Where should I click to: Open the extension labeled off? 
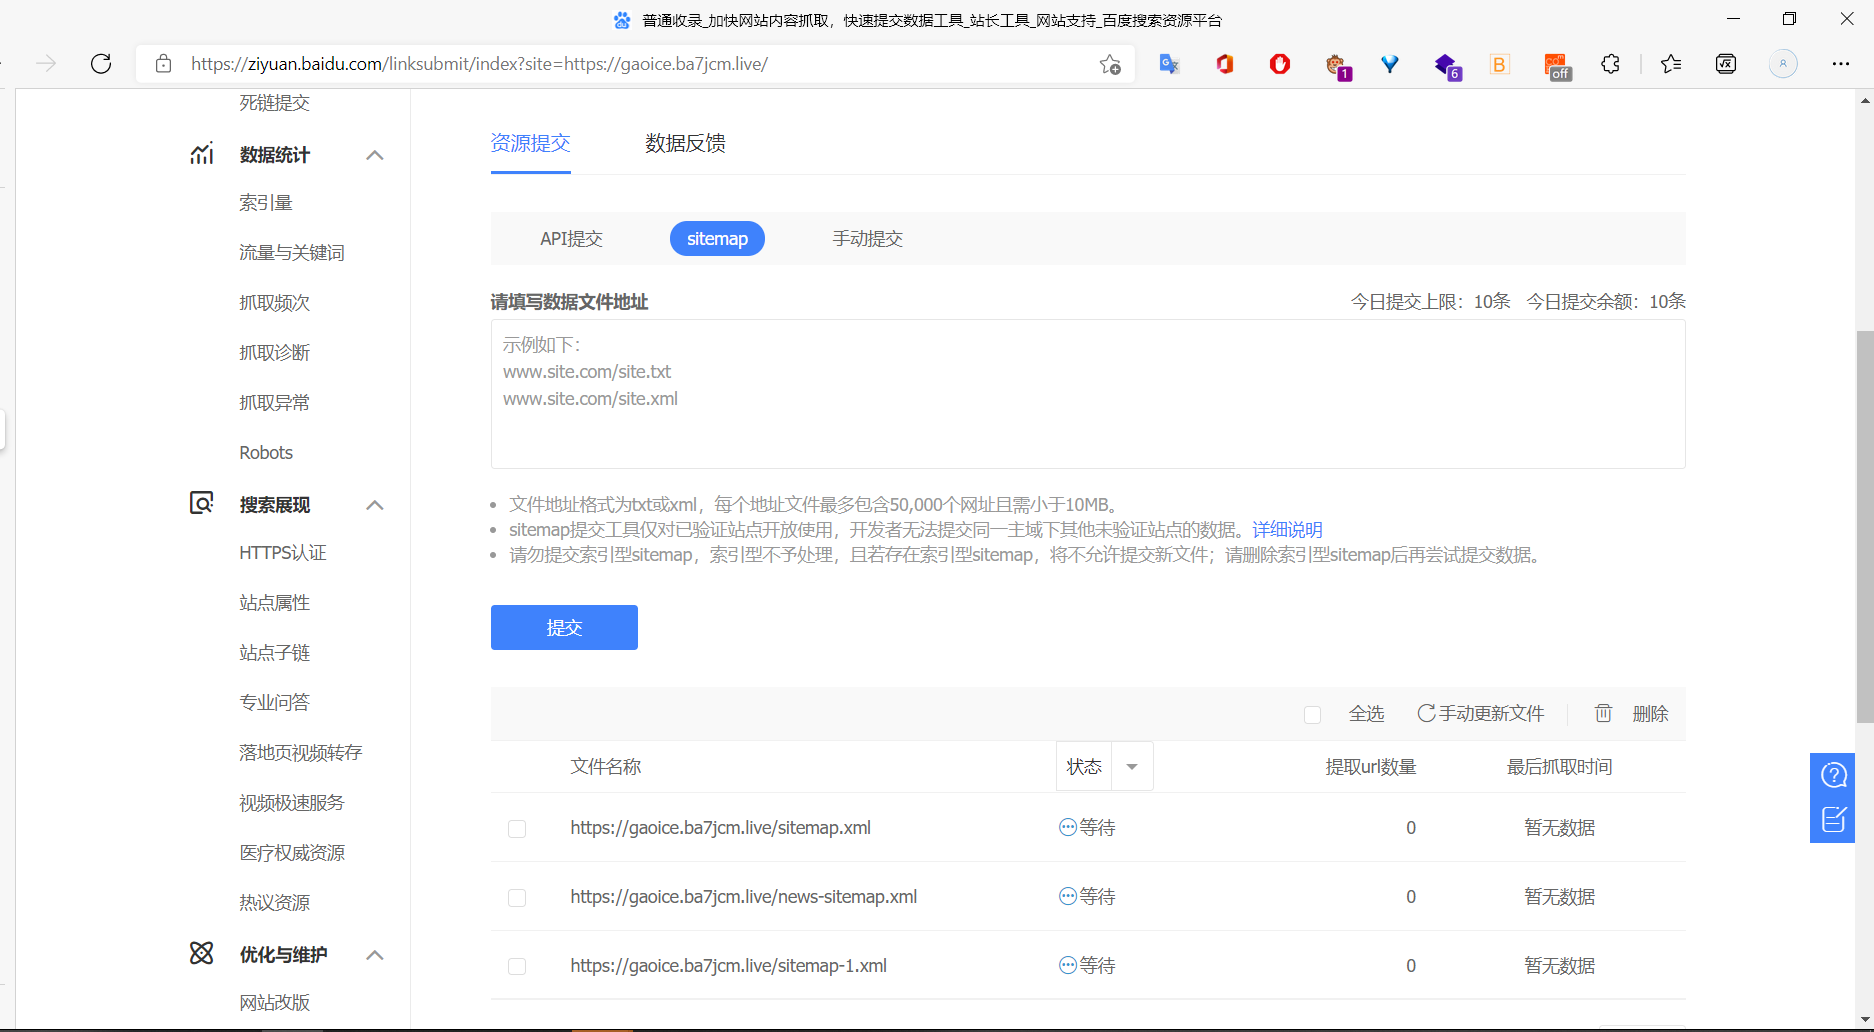[x=1557, y=66]
